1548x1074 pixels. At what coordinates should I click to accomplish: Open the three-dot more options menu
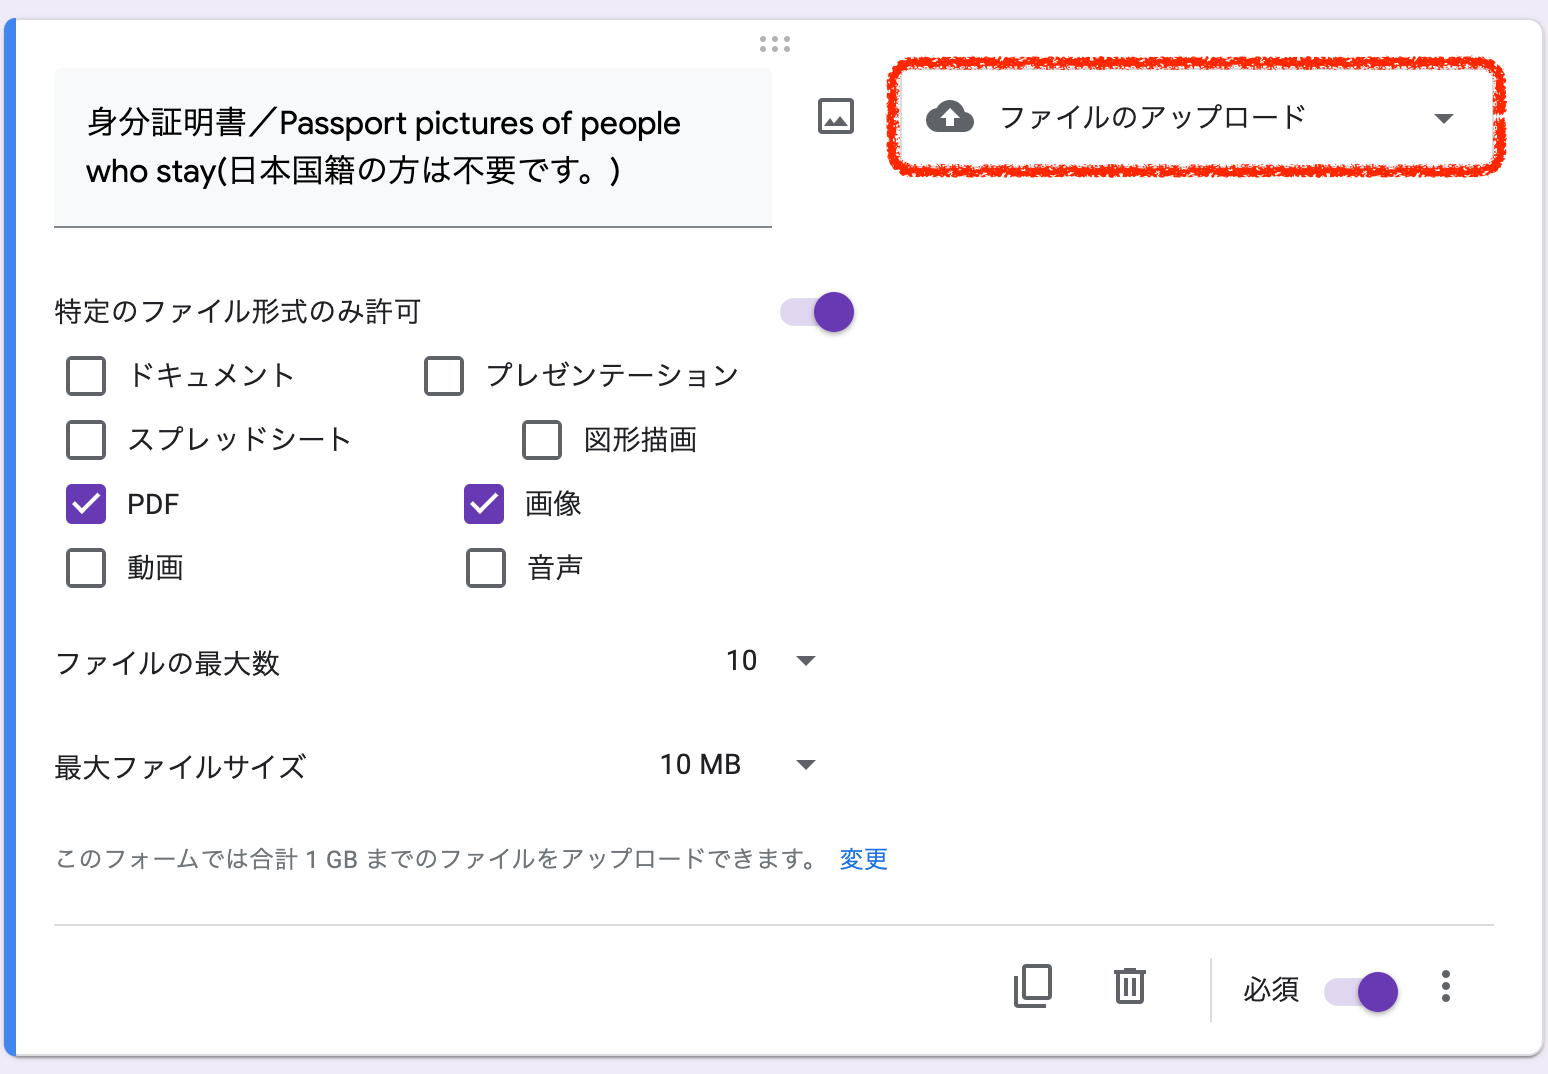1445,986
